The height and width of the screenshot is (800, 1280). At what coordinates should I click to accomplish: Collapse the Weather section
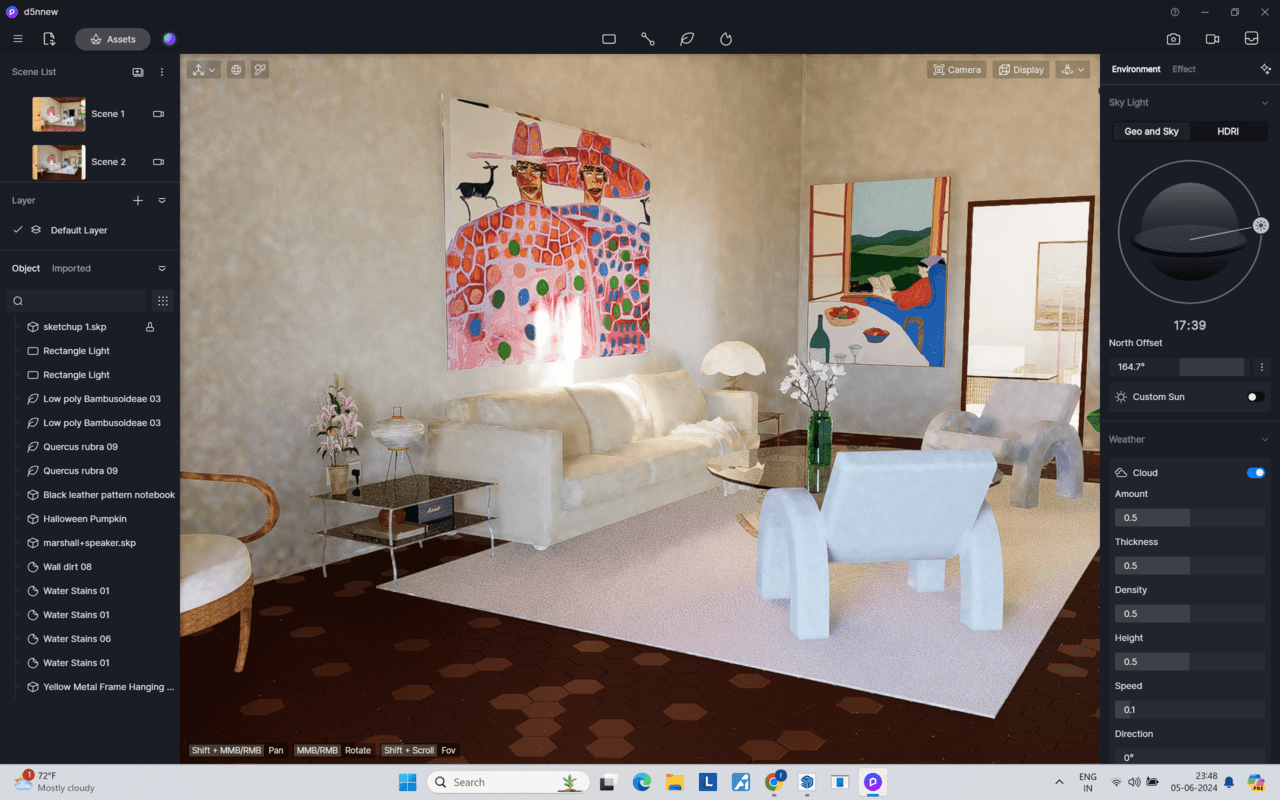pyautogui.click(x=1264, y=439)
